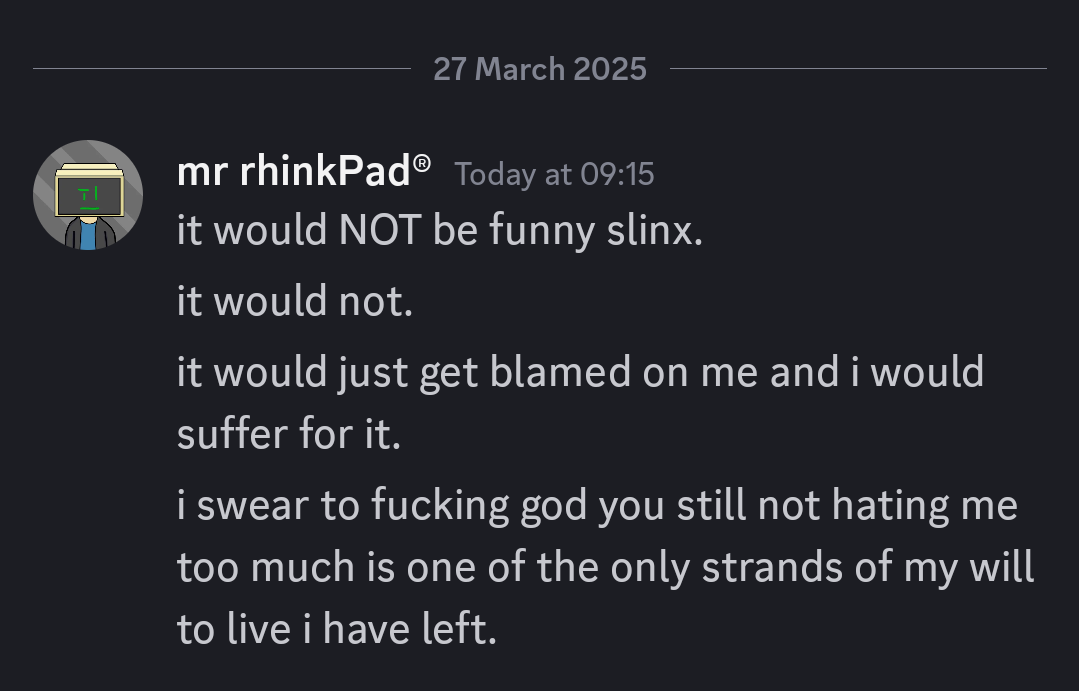
Task: Click the final line "to live i have left."
Action: click(336, 629)
